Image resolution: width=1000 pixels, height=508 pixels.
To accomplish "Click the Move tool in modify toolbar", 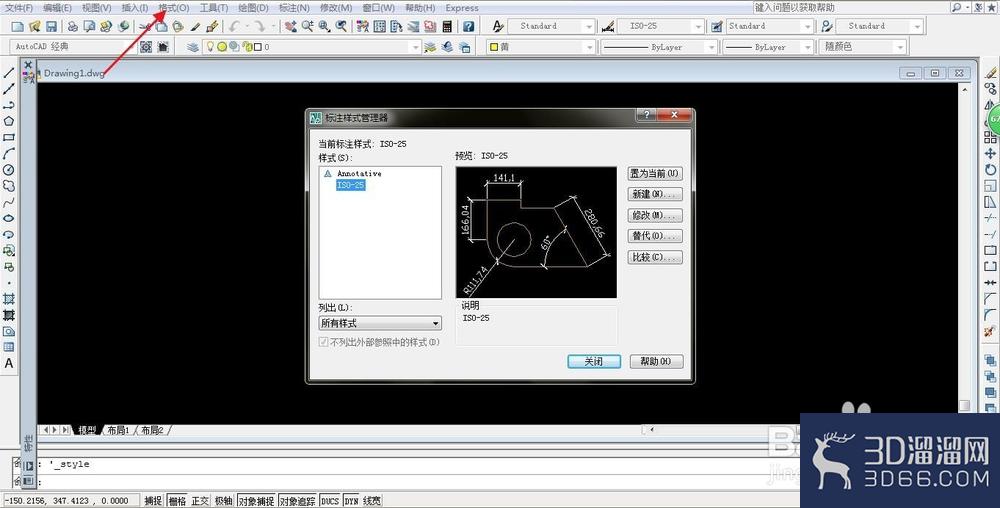I will pos(990,154).
